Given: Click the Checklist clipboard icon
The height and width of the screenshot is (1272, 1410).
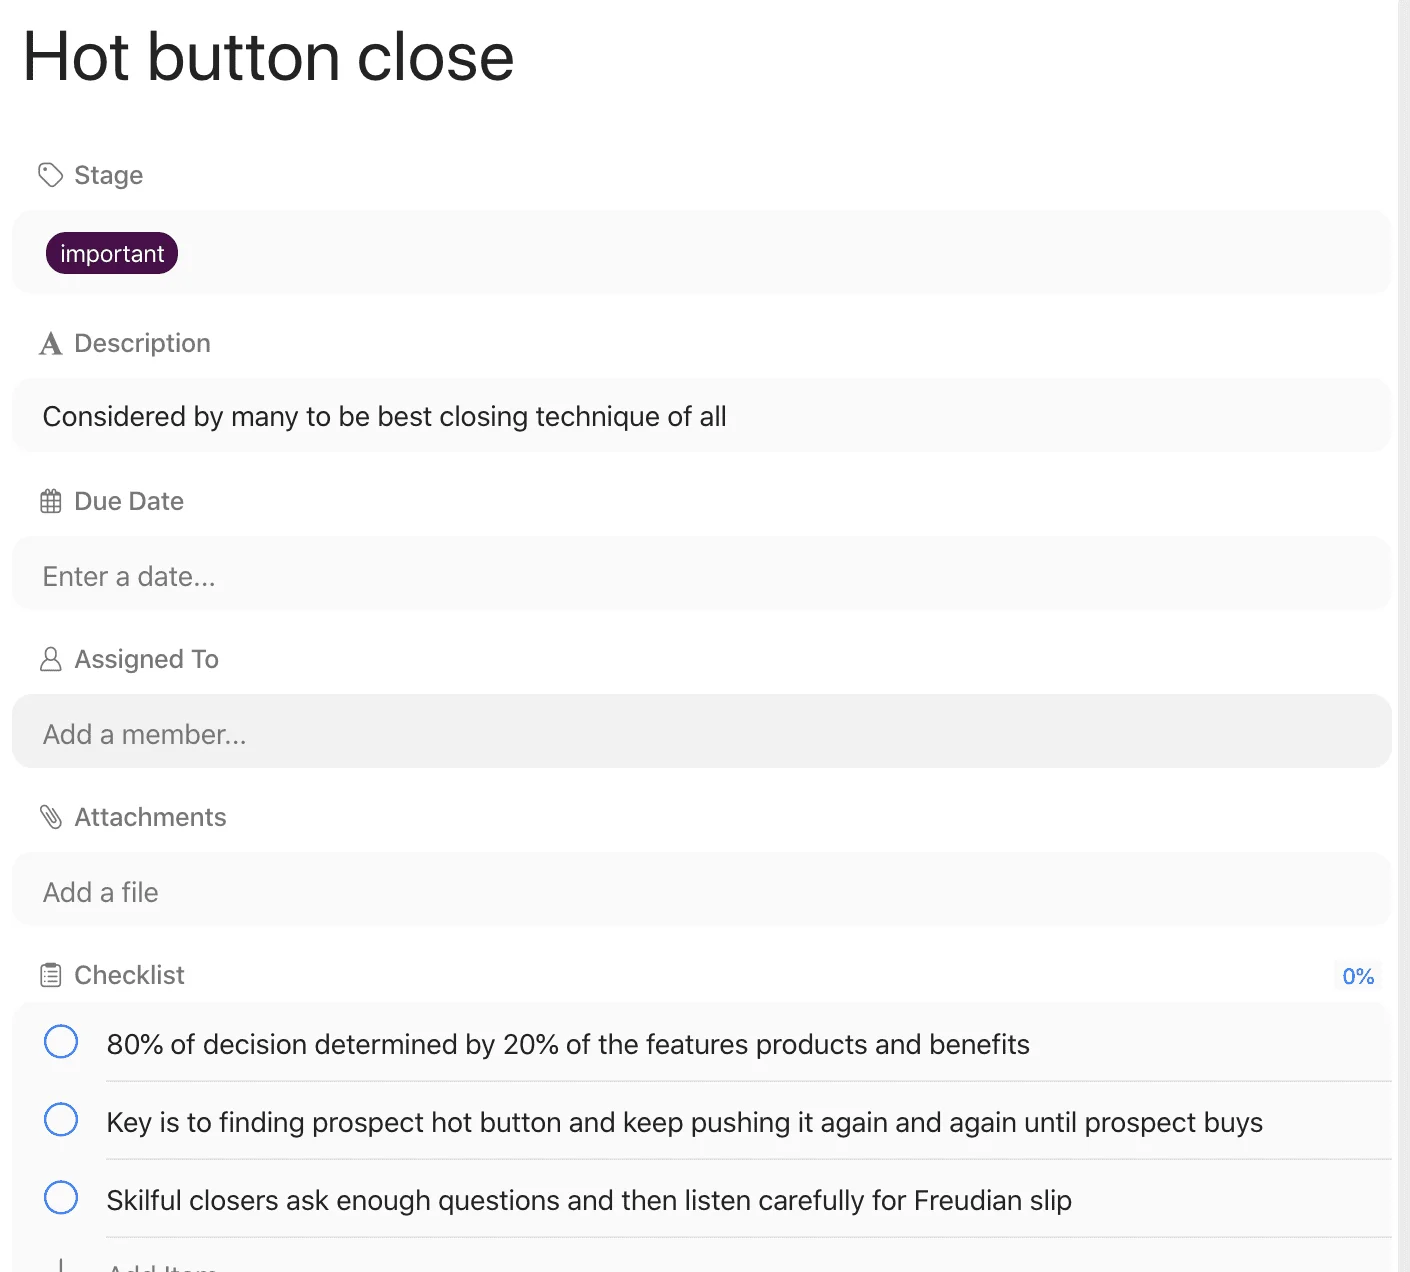Looking at the screenshot, I should click(x=50, y=975).
